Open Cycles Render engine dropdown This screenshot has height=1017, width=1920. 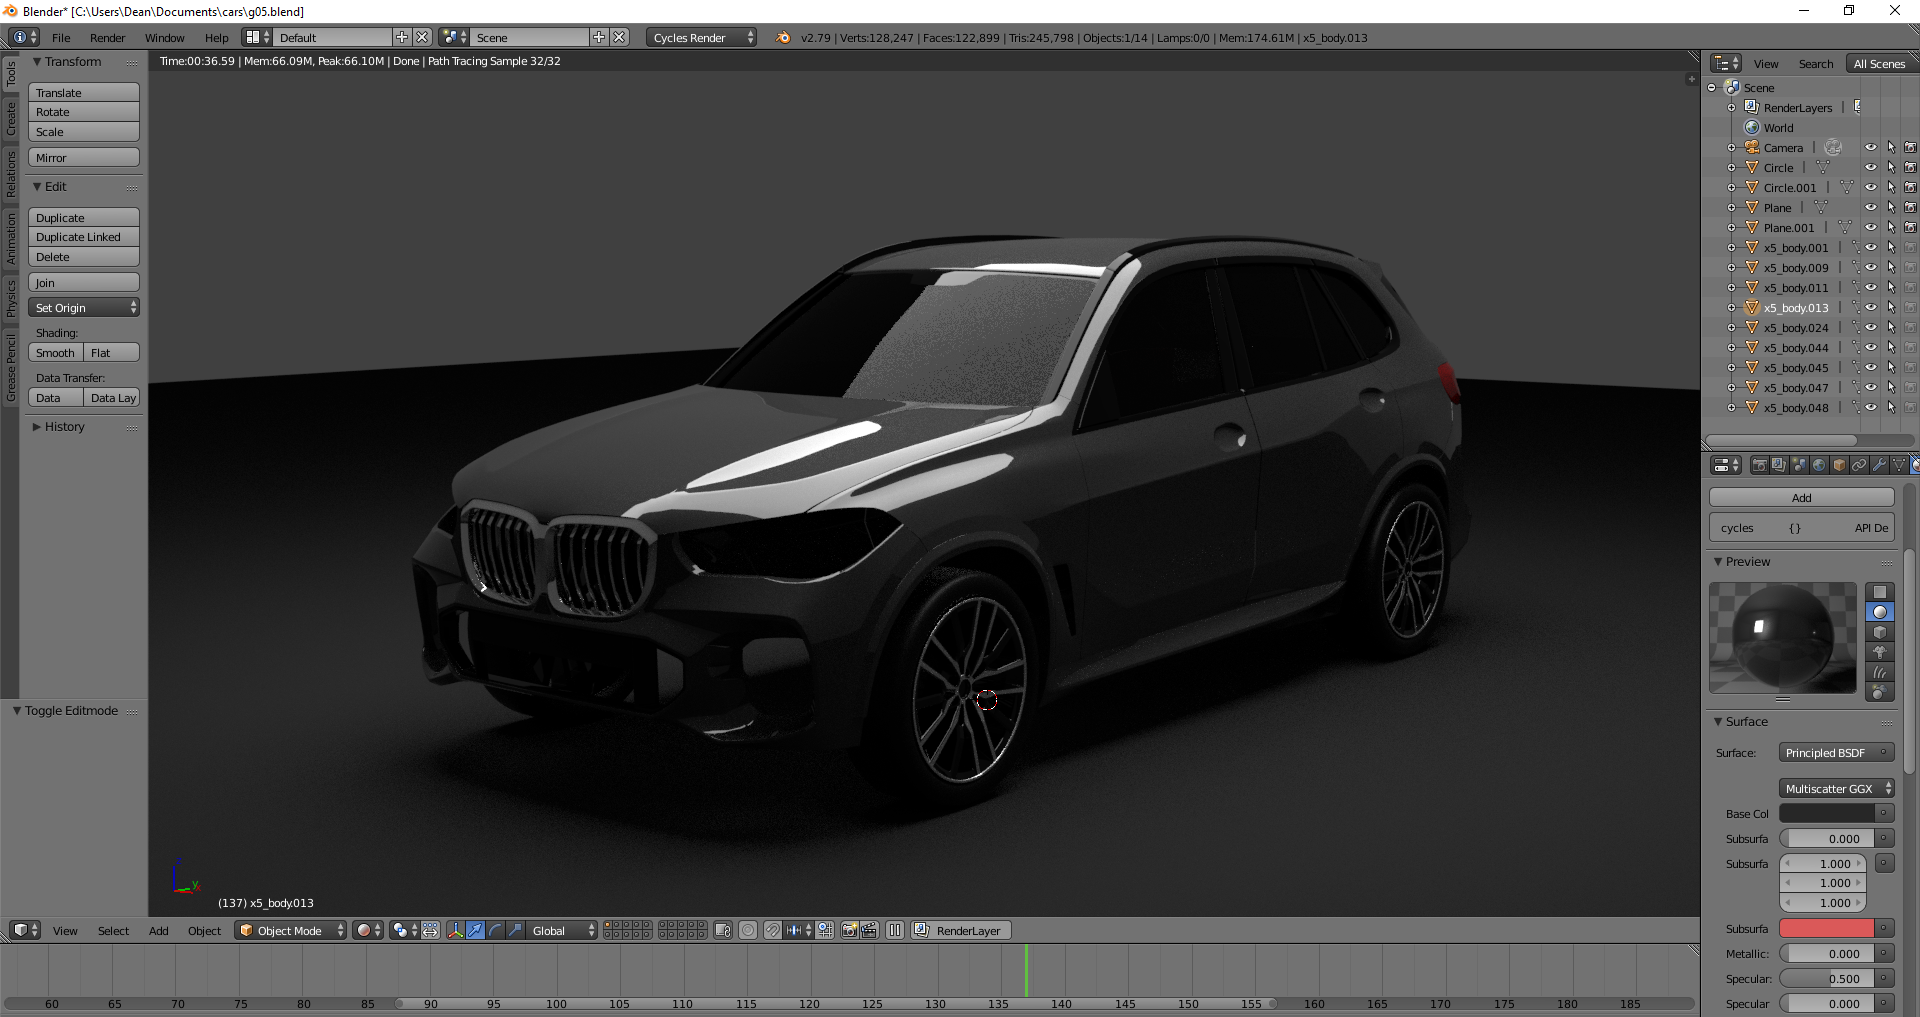pyautogui.click(x=702, y=37)
